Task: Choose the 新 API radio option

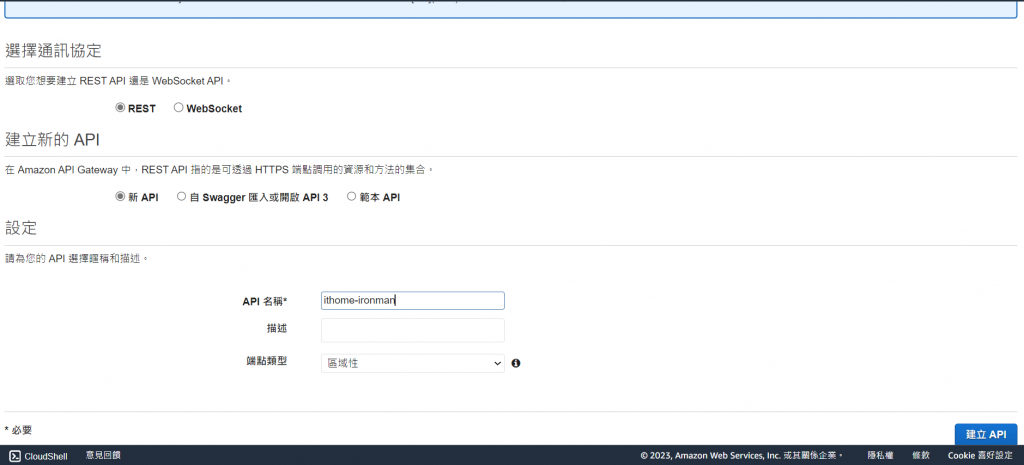Action: pyautogui.click(x=120, y=197)
